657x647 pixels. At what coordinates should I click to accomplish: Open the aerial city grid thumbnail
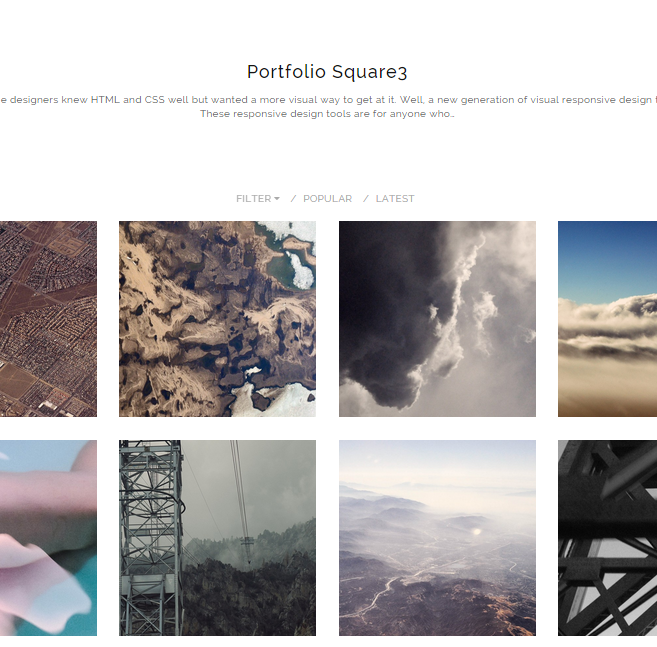point(48,319)
